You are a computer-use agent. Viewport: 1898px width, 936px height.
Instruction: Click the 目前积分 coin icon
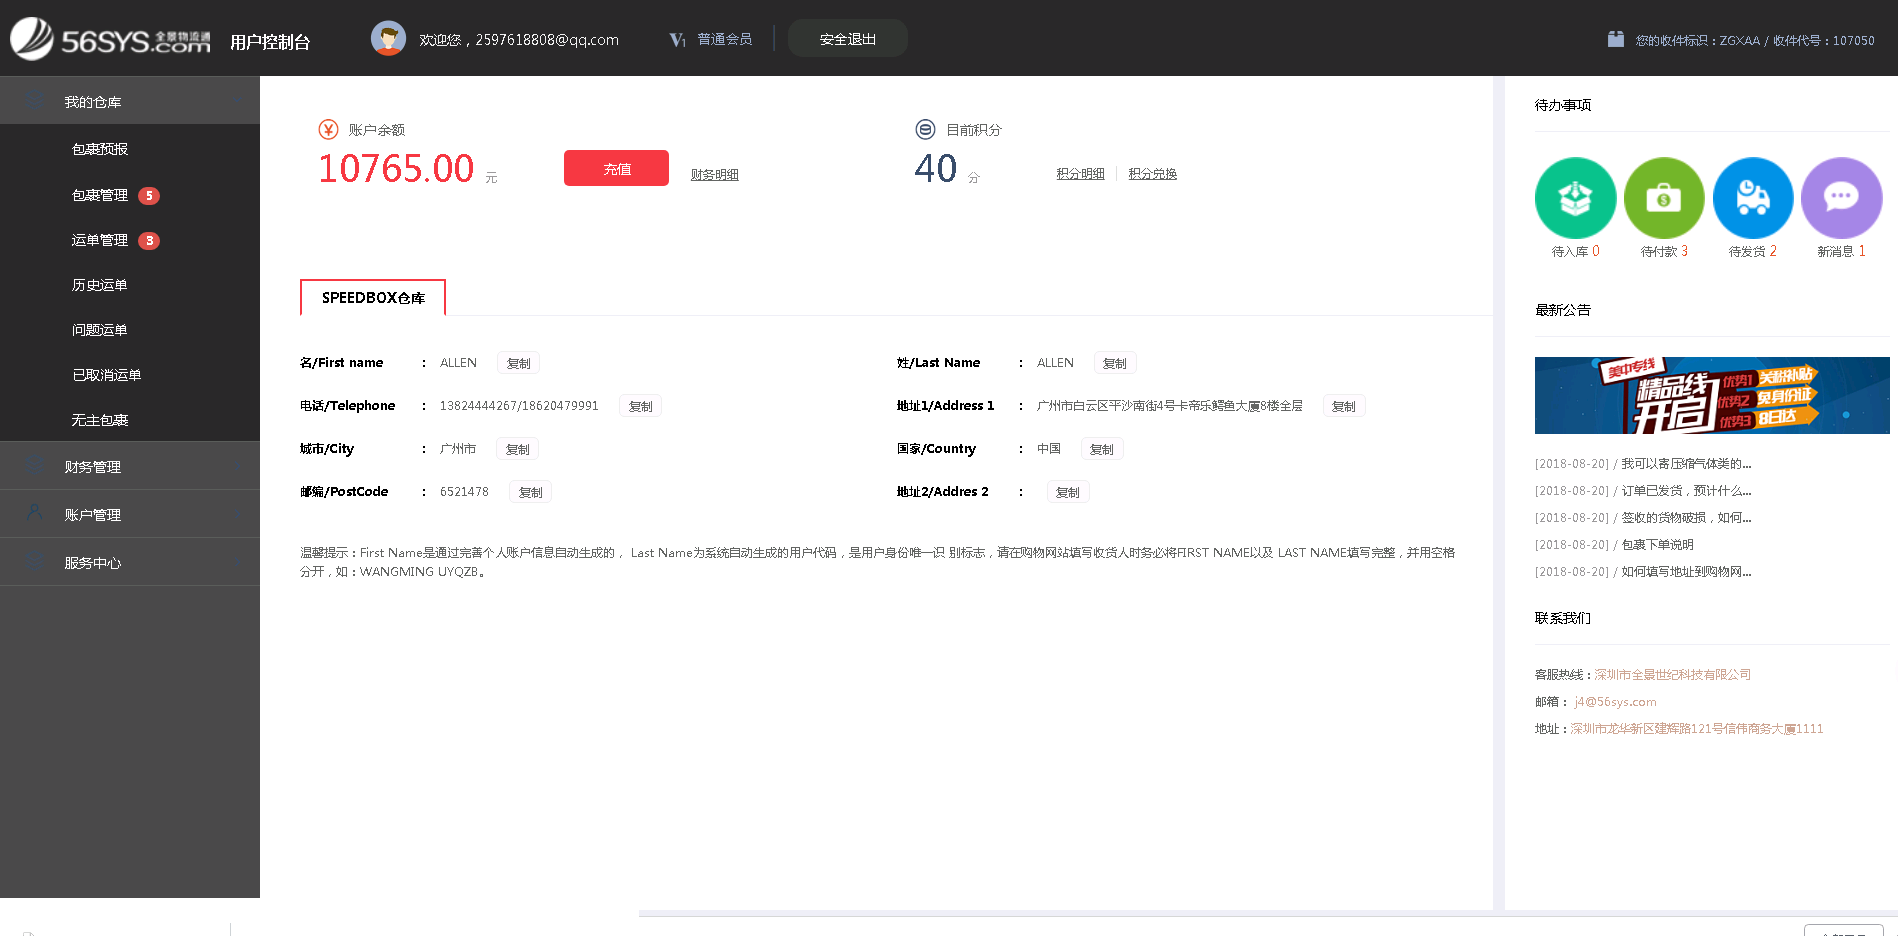(x=923, y=129)
